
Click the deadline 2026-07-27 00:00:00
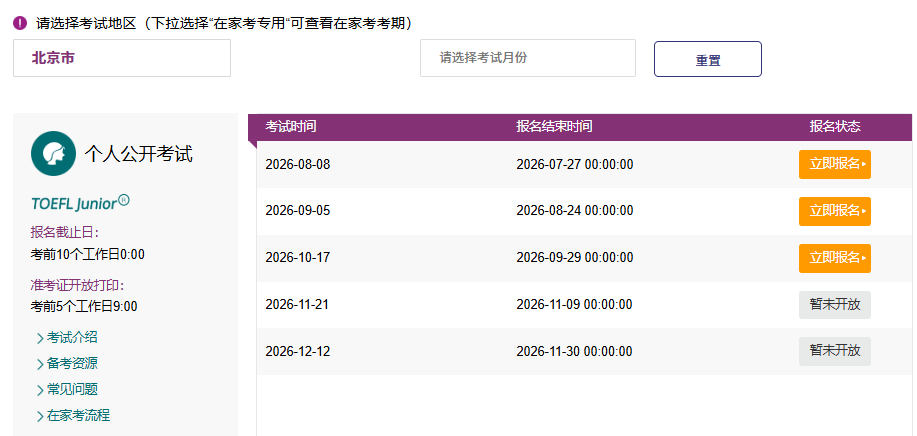point(574,165)
